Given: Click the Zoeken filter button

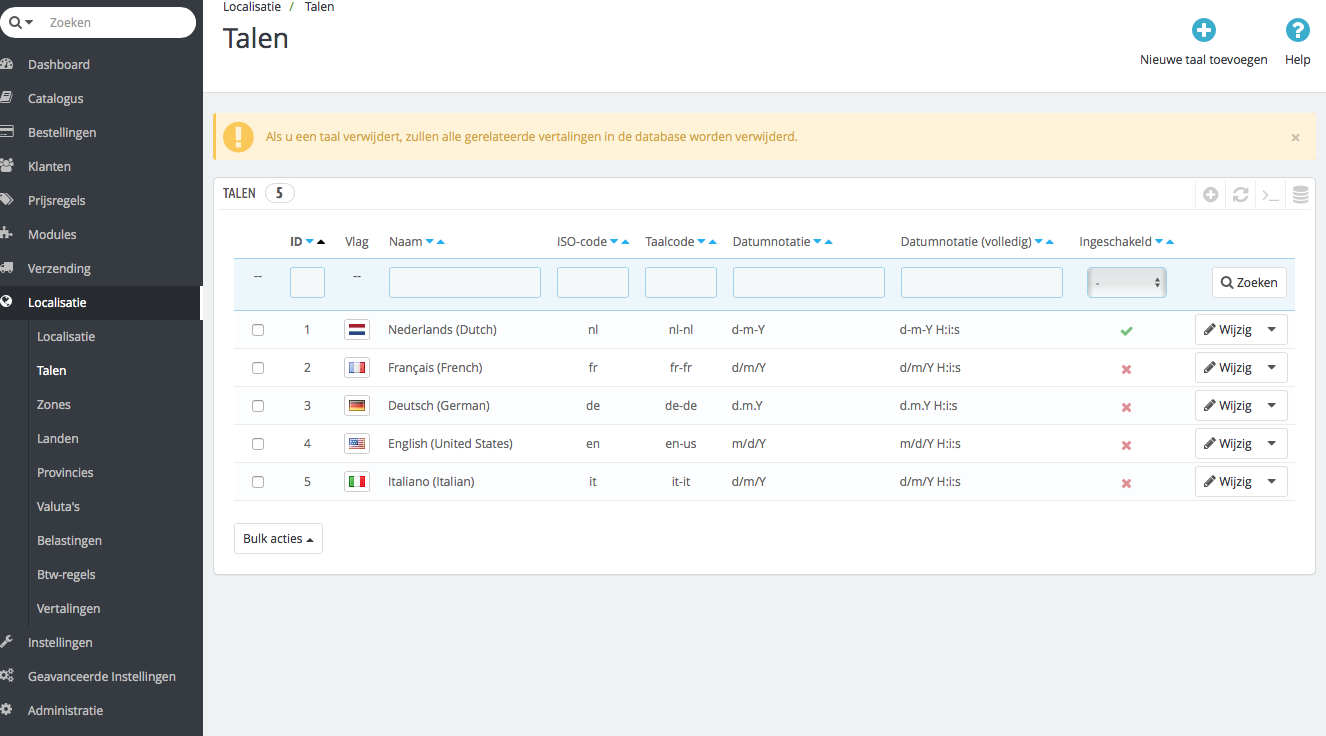Looking at the screenshot, I should coord(1249,283).
